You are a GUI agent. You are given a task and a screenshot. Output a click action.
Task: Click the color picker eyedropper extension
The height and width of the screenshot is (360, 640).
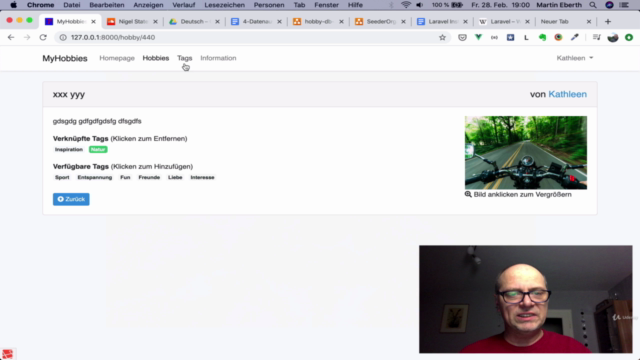click(575, 38)
